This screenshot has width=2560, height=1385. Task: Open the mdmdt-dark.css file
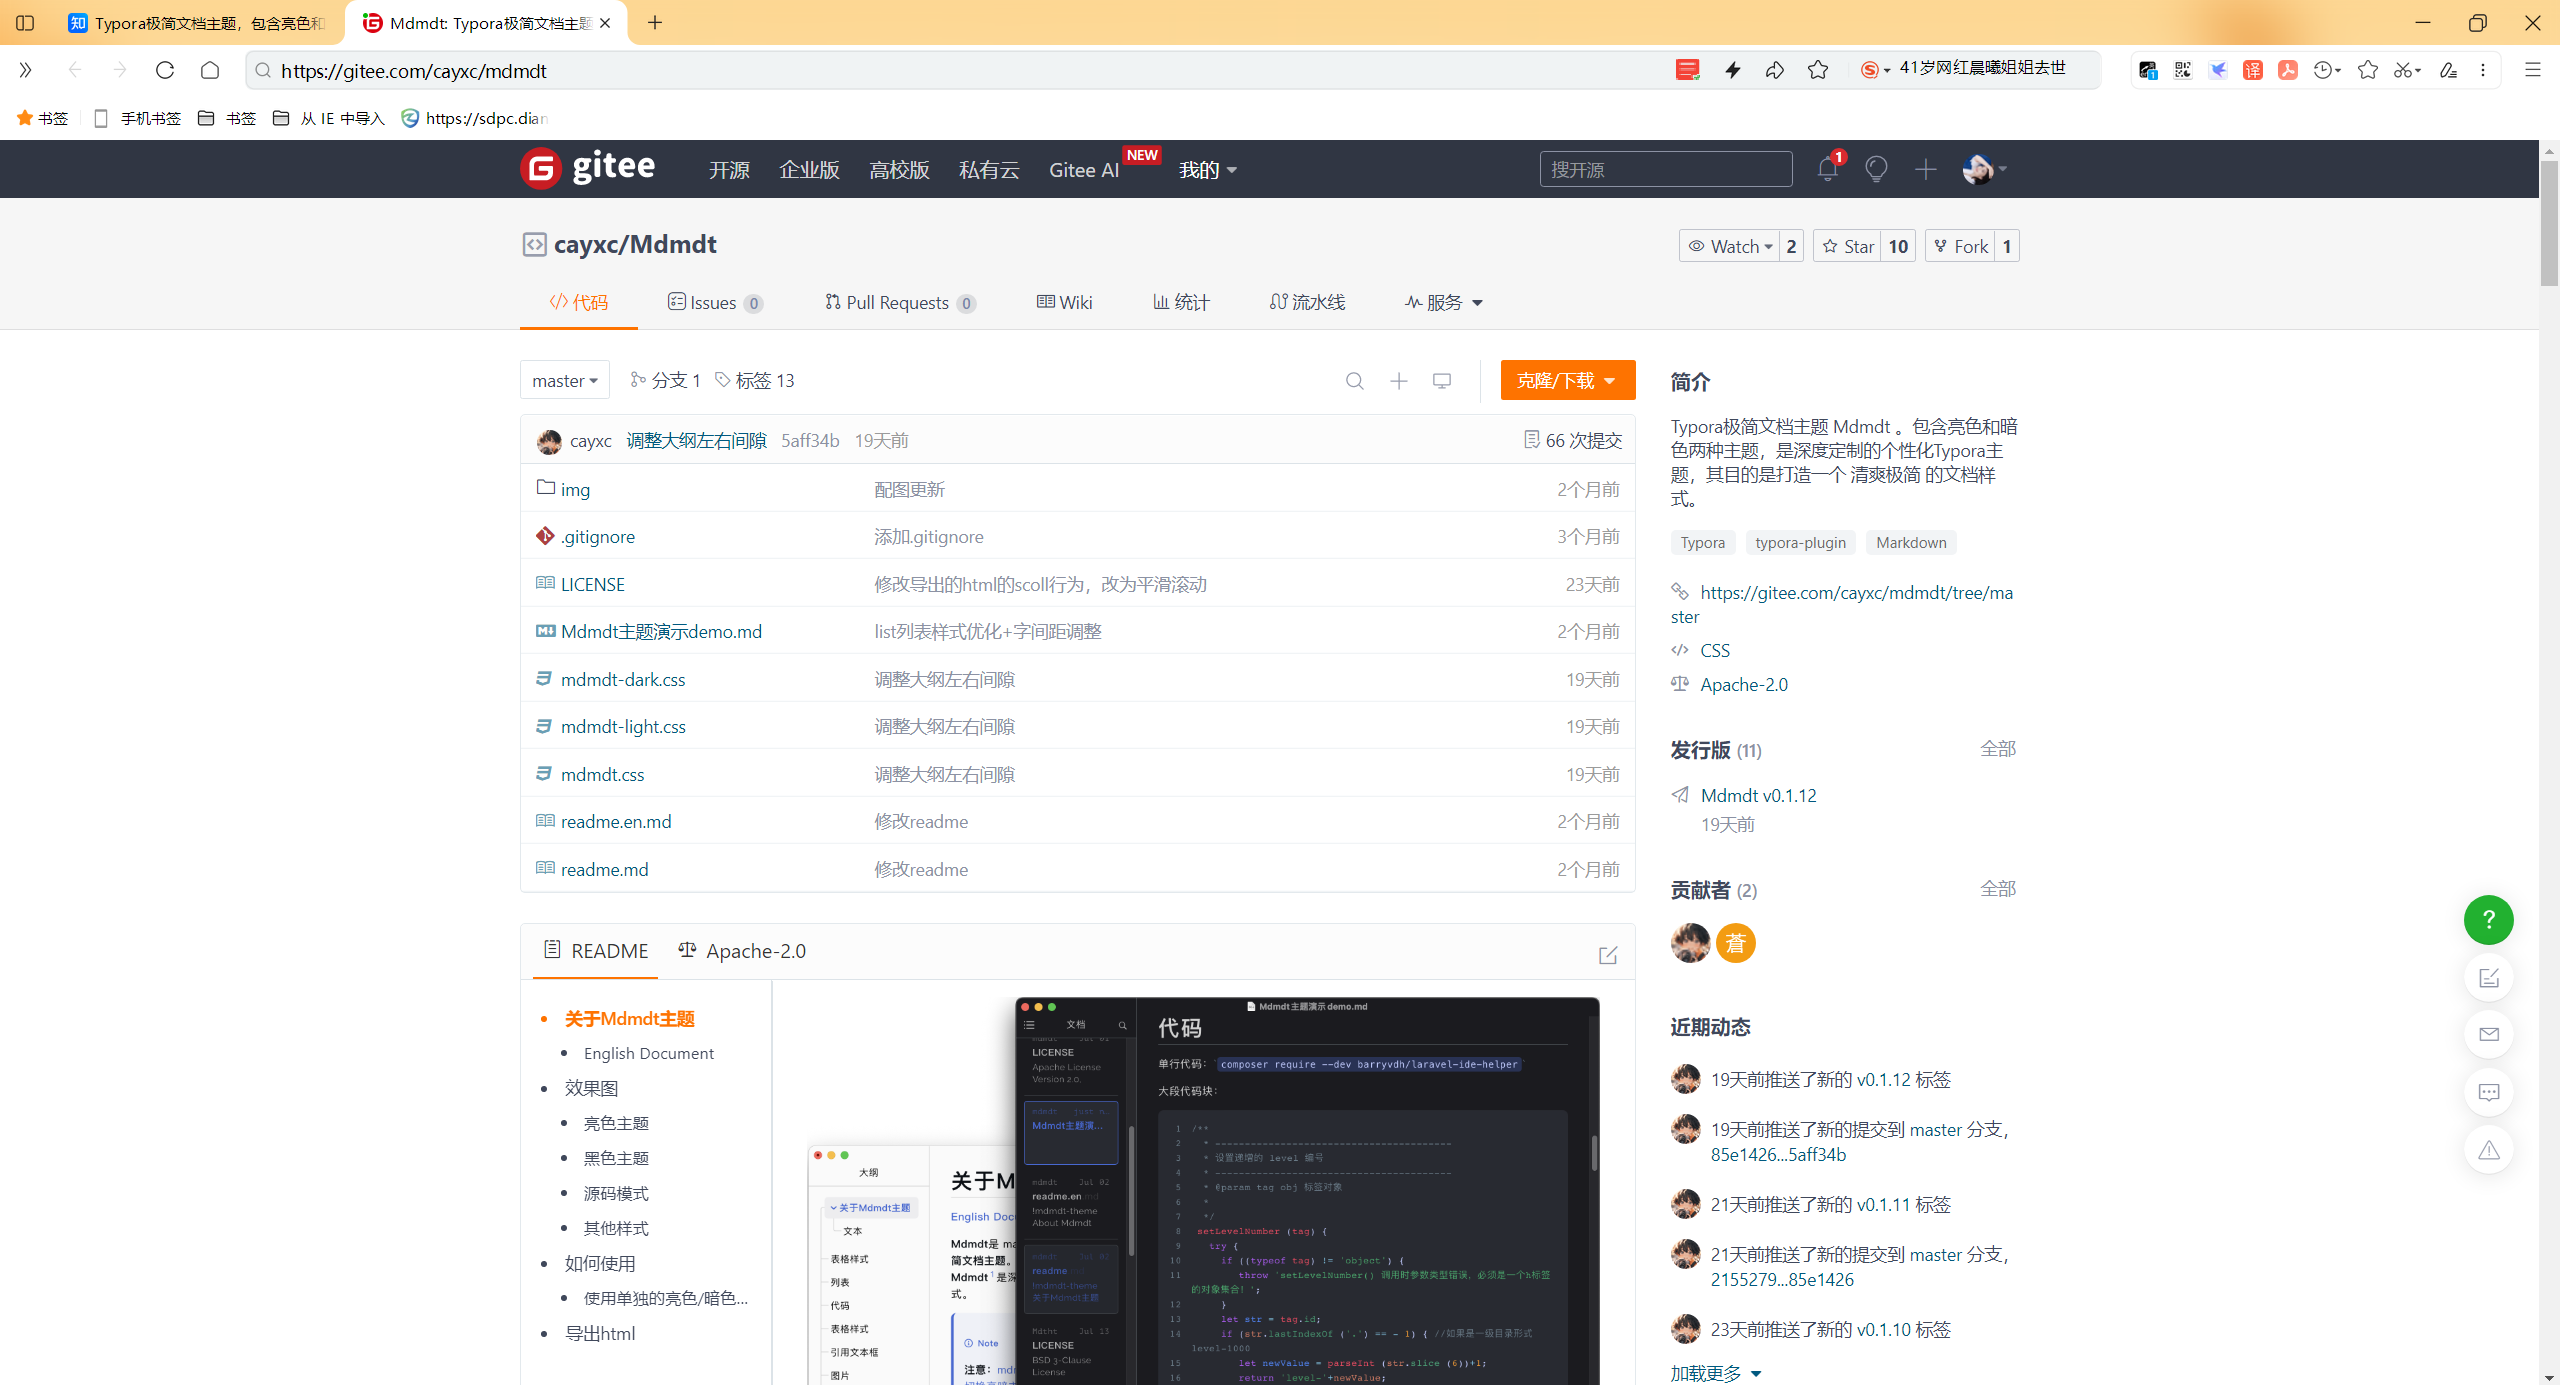click(x=623, y=679)
